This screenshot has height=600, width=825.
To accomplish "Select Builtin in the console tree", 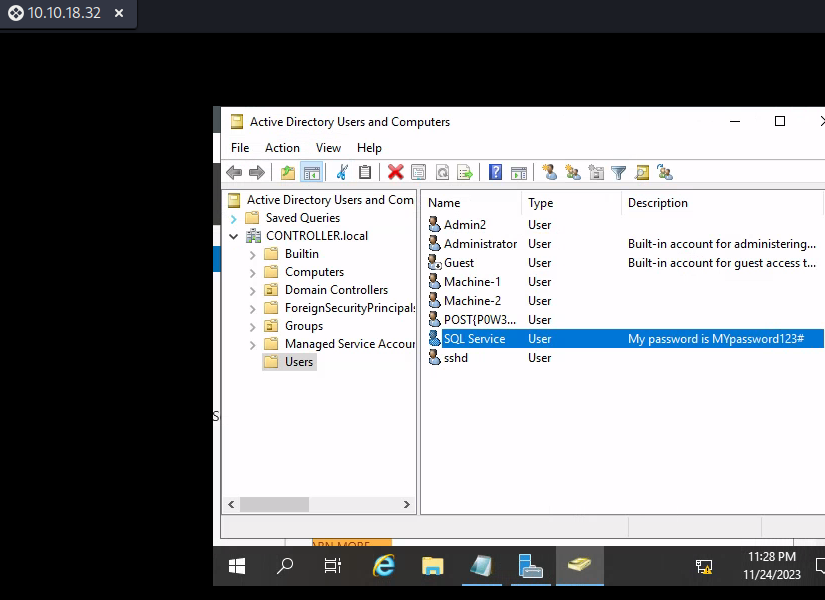I will click(301, 254).
